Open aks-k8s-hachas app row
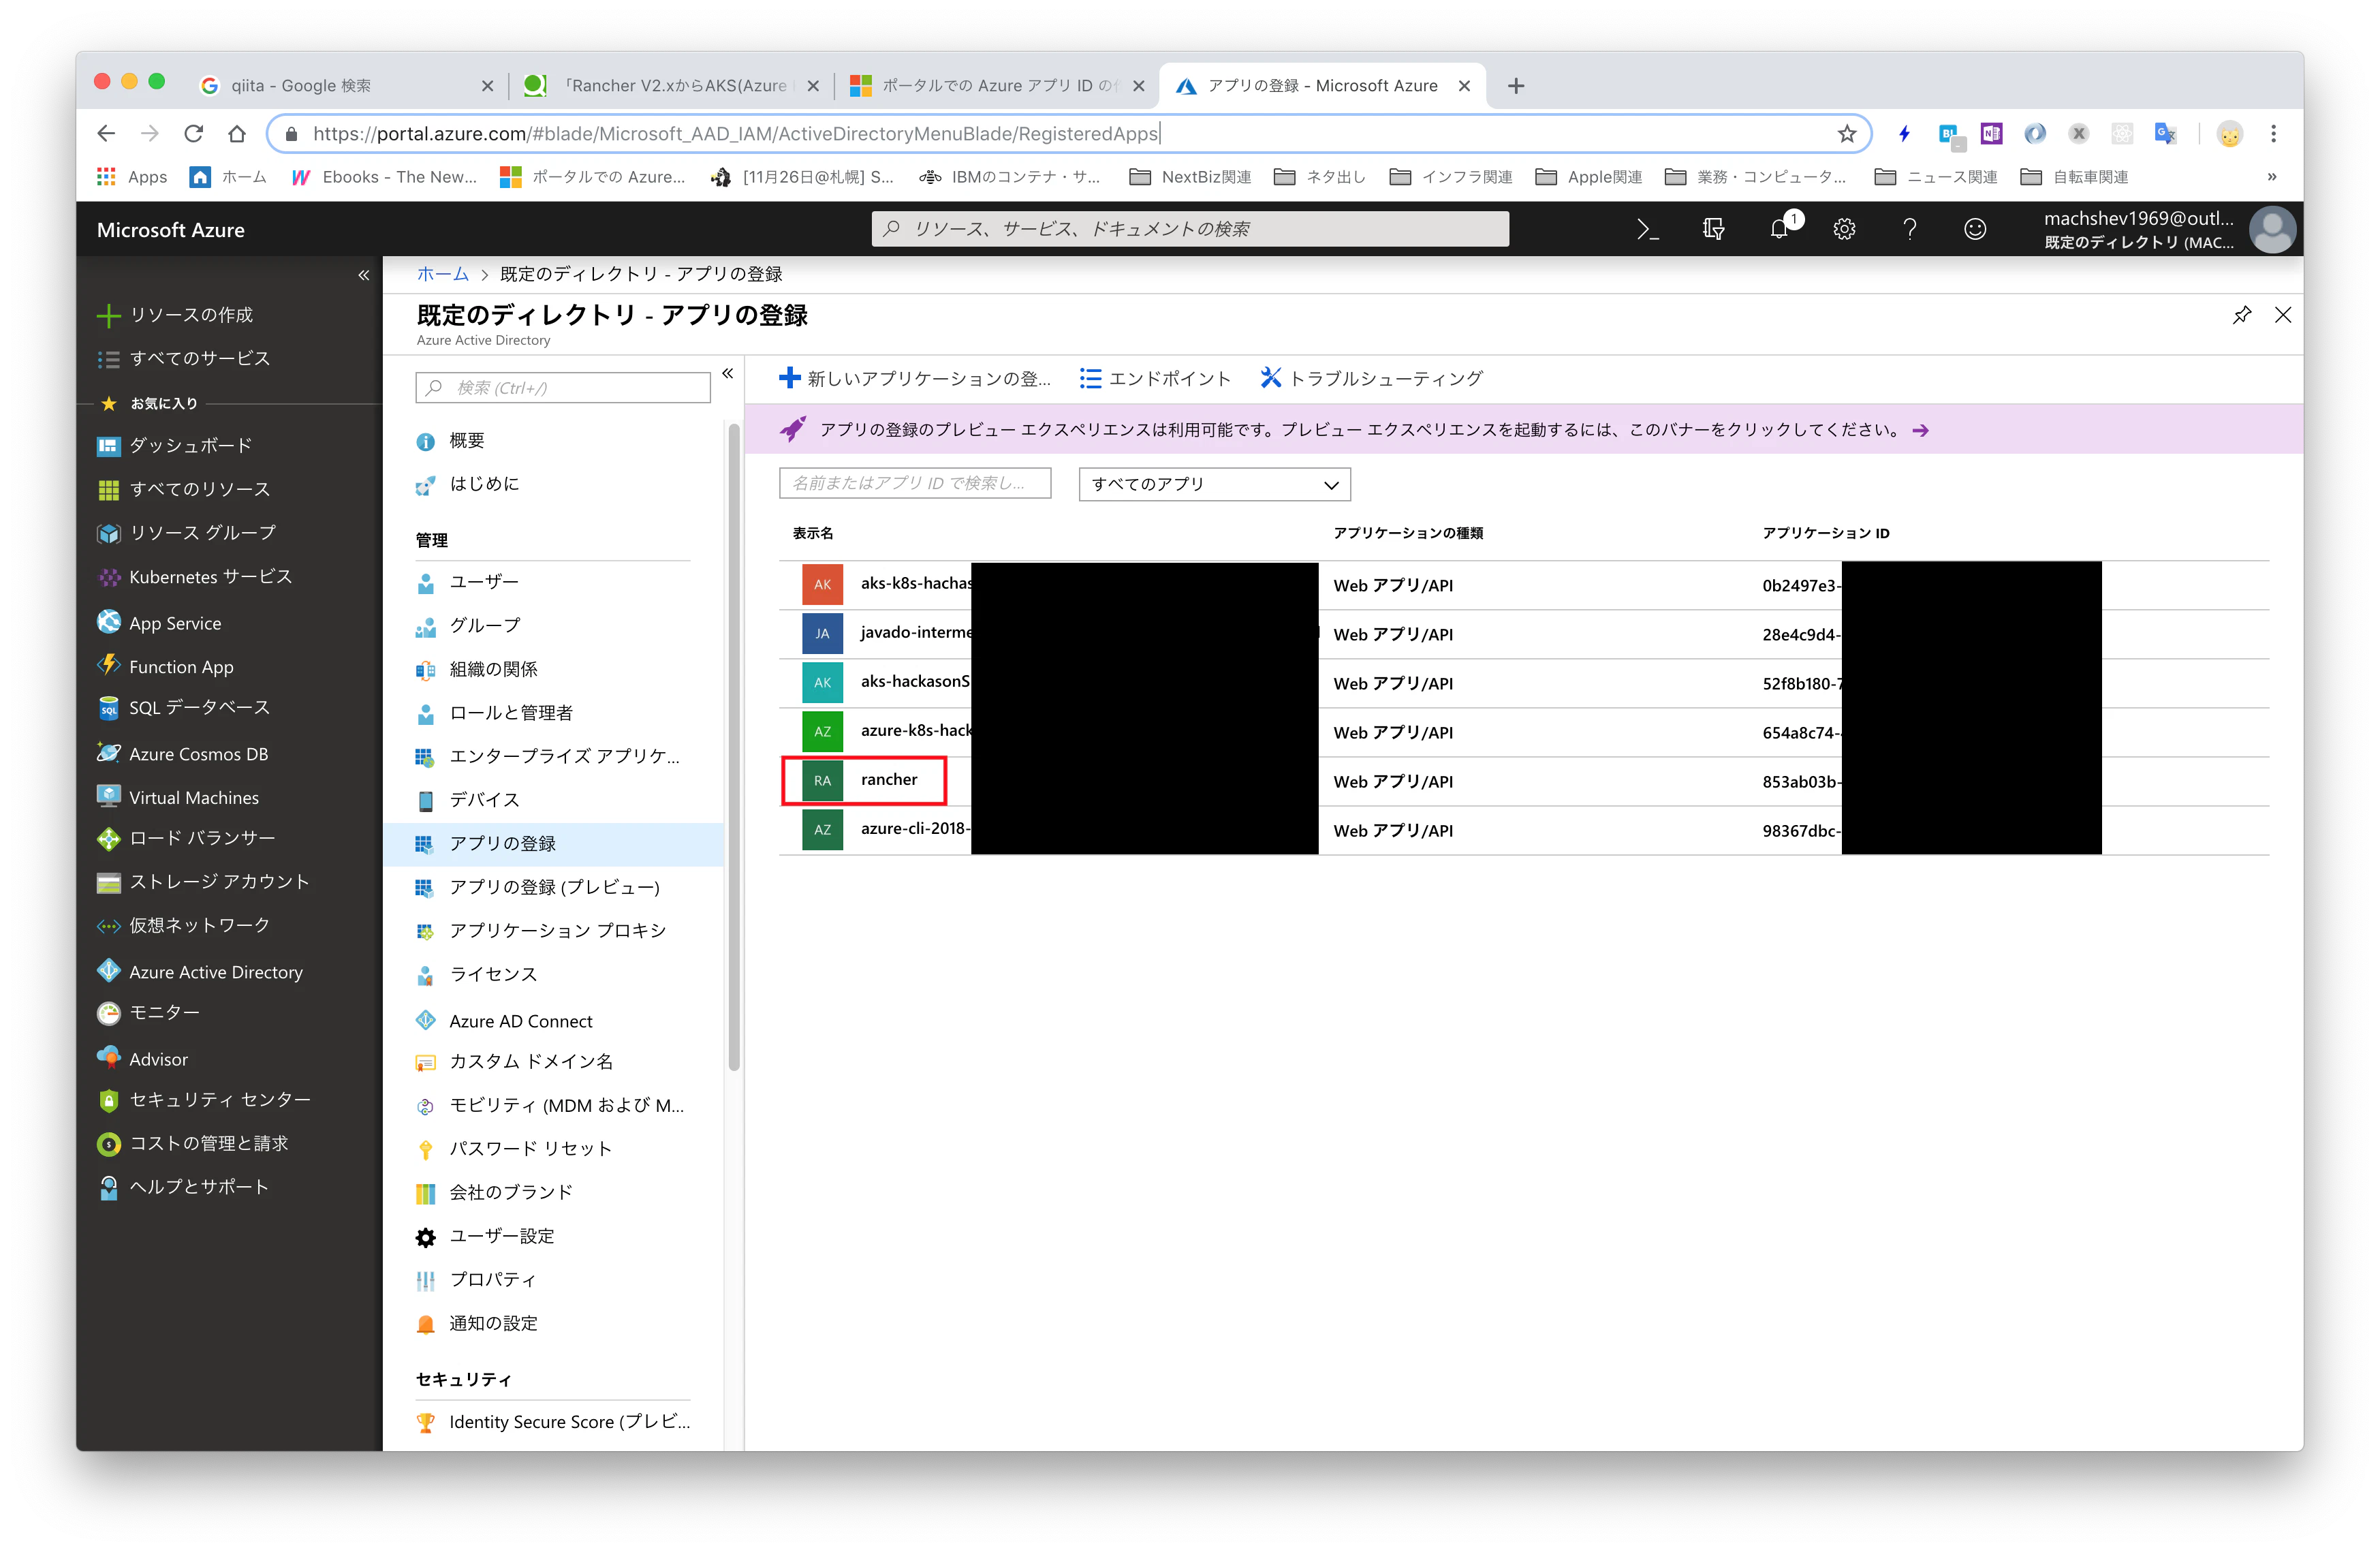2380x1552 pixels. pyautogui.click(x=1524, y=585)
